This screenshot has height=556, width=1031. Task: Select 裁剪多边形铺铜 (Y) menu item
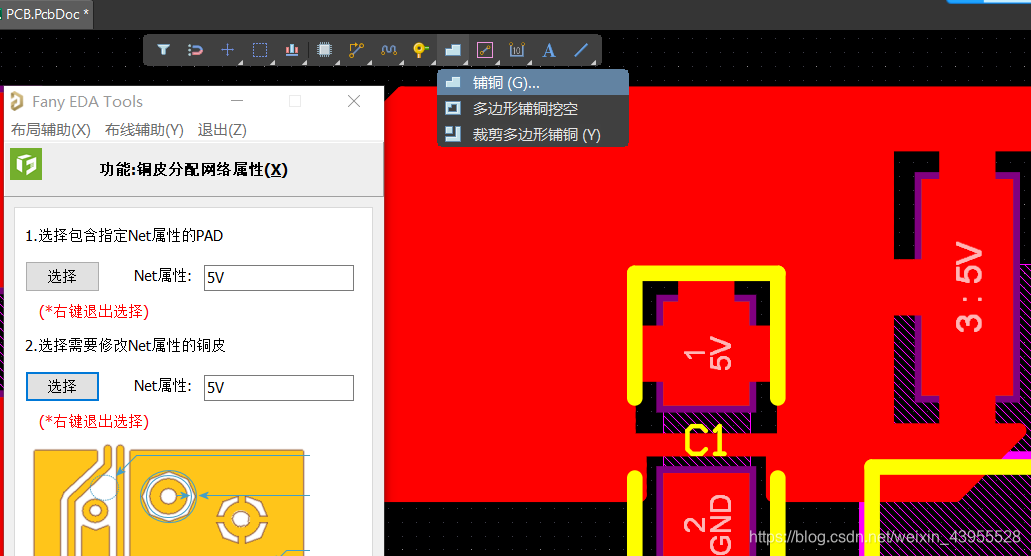535,134
